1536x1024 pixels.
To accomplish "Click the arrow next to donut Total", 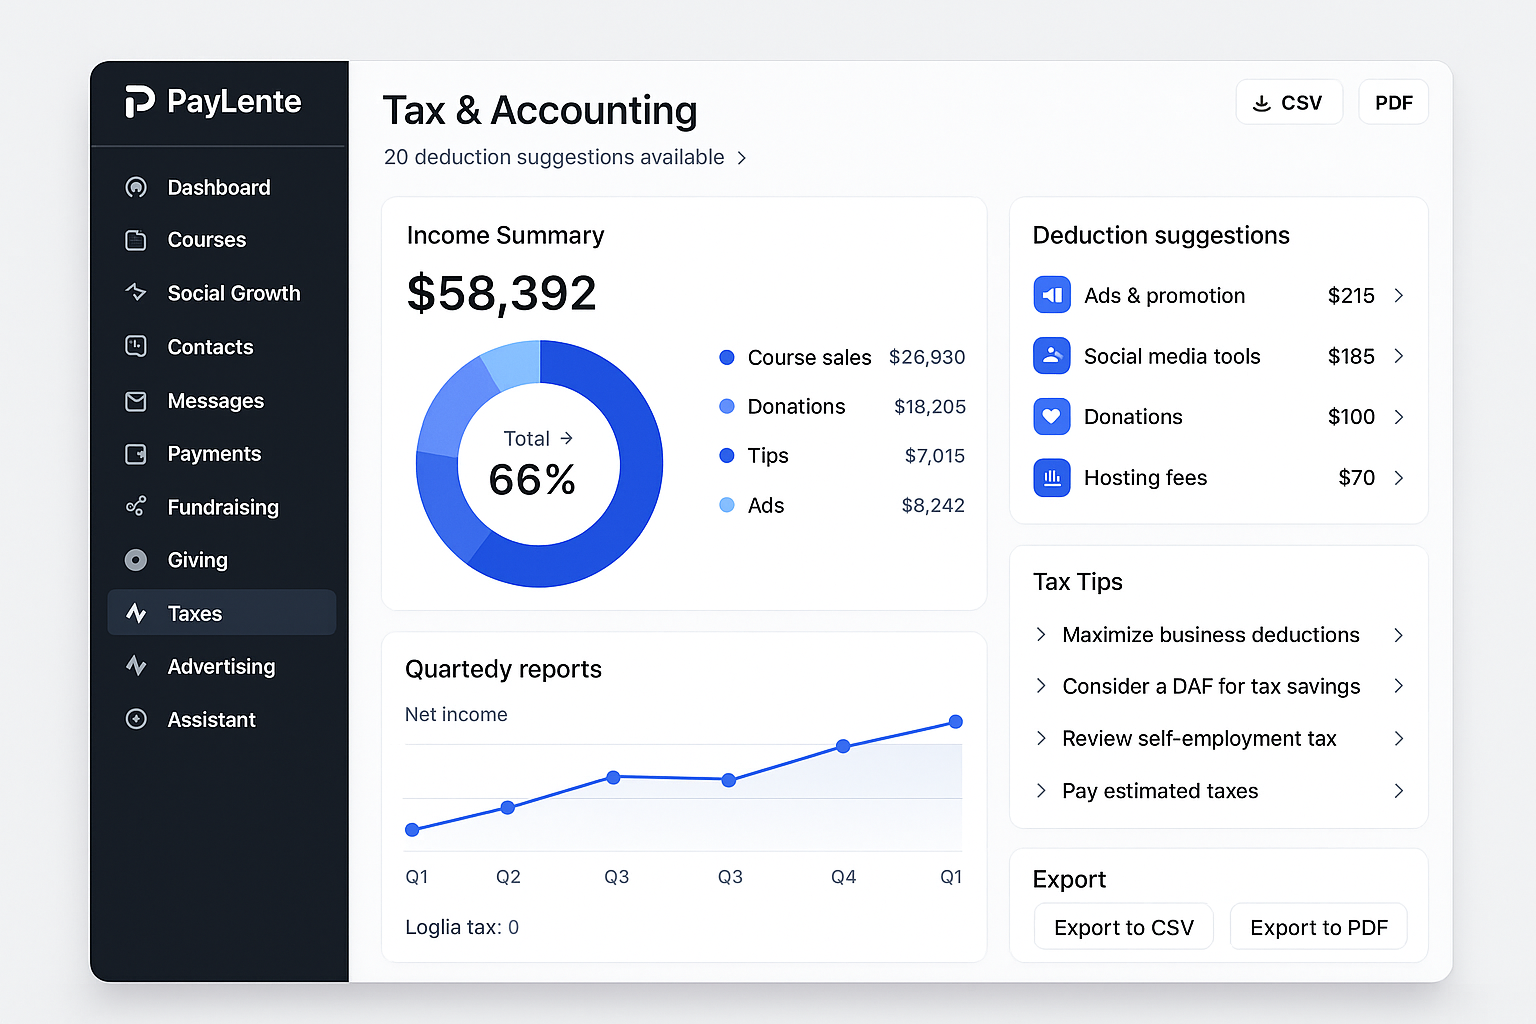I will point(567,438).
